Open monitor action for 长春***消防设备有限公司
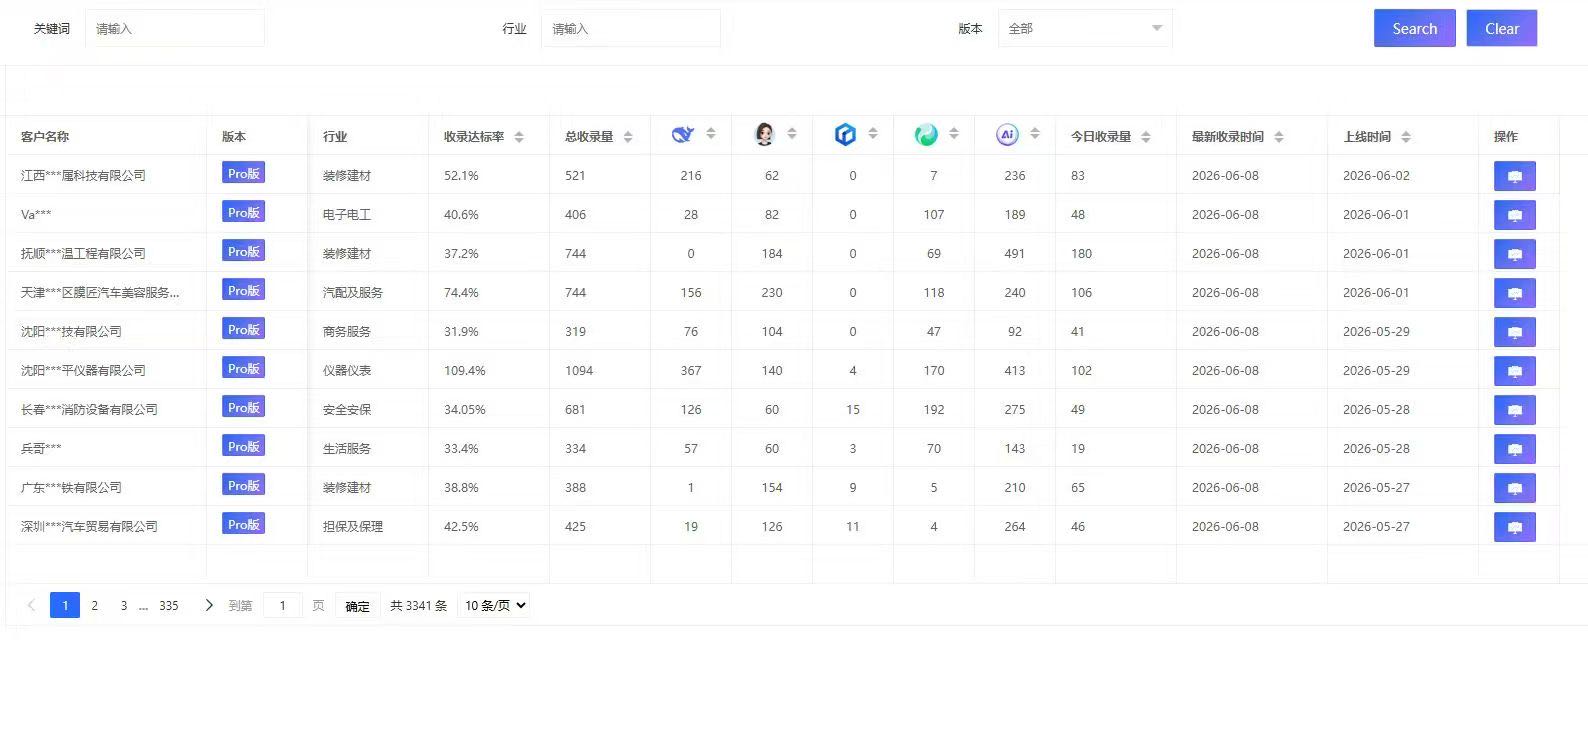The width and height of the screenshot is (1588, 736). click(x=1515, y=410)
